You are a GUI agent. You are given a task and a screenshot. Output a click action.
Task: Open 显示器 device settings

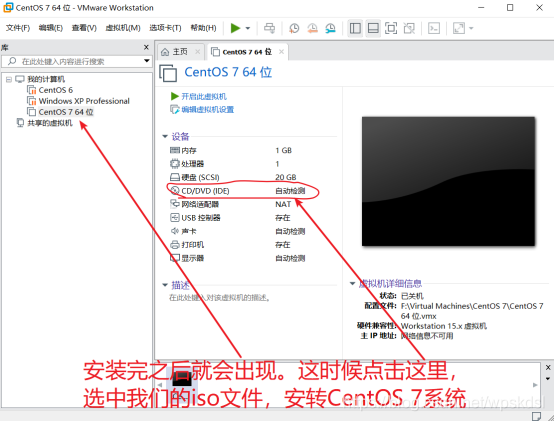(187, 258)
